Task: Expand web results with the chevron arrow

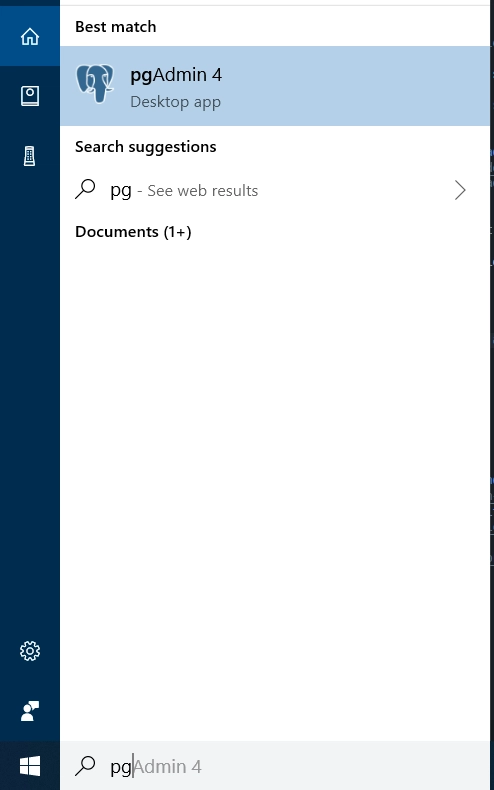Action: 460,190
